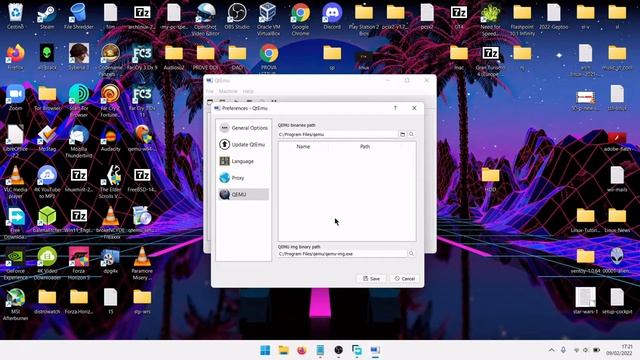
Task: Select The Elder Scrolls desktop shortcut
Action: click(x=110, y=182)
